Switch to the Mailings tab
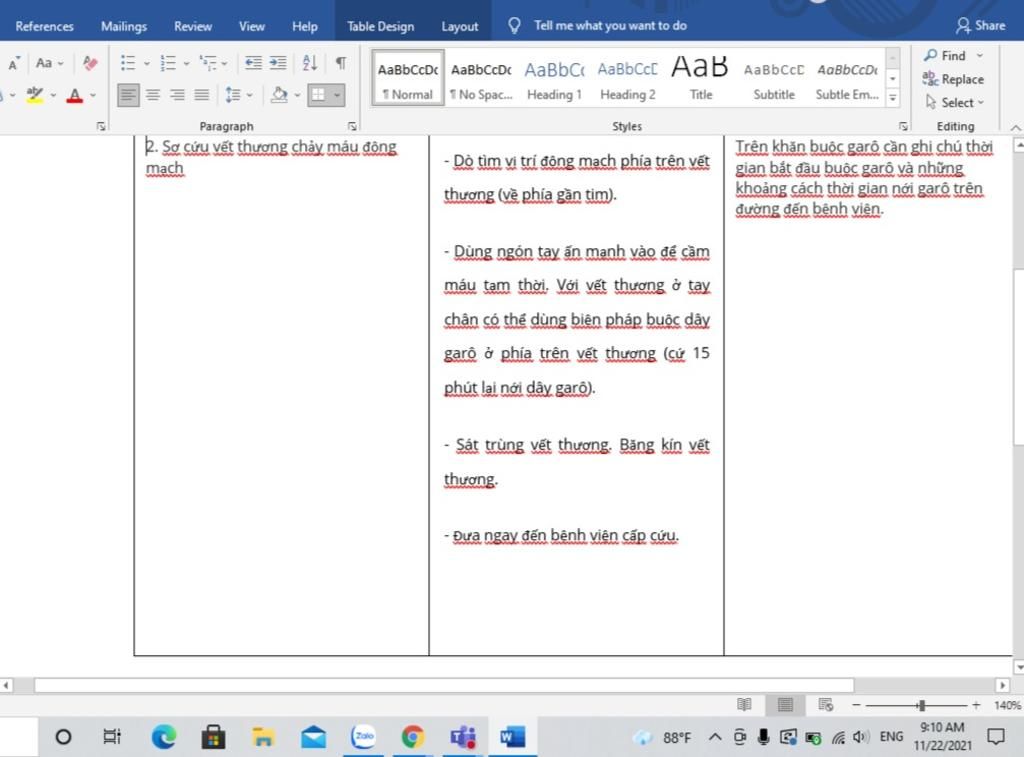 [124, 26]
